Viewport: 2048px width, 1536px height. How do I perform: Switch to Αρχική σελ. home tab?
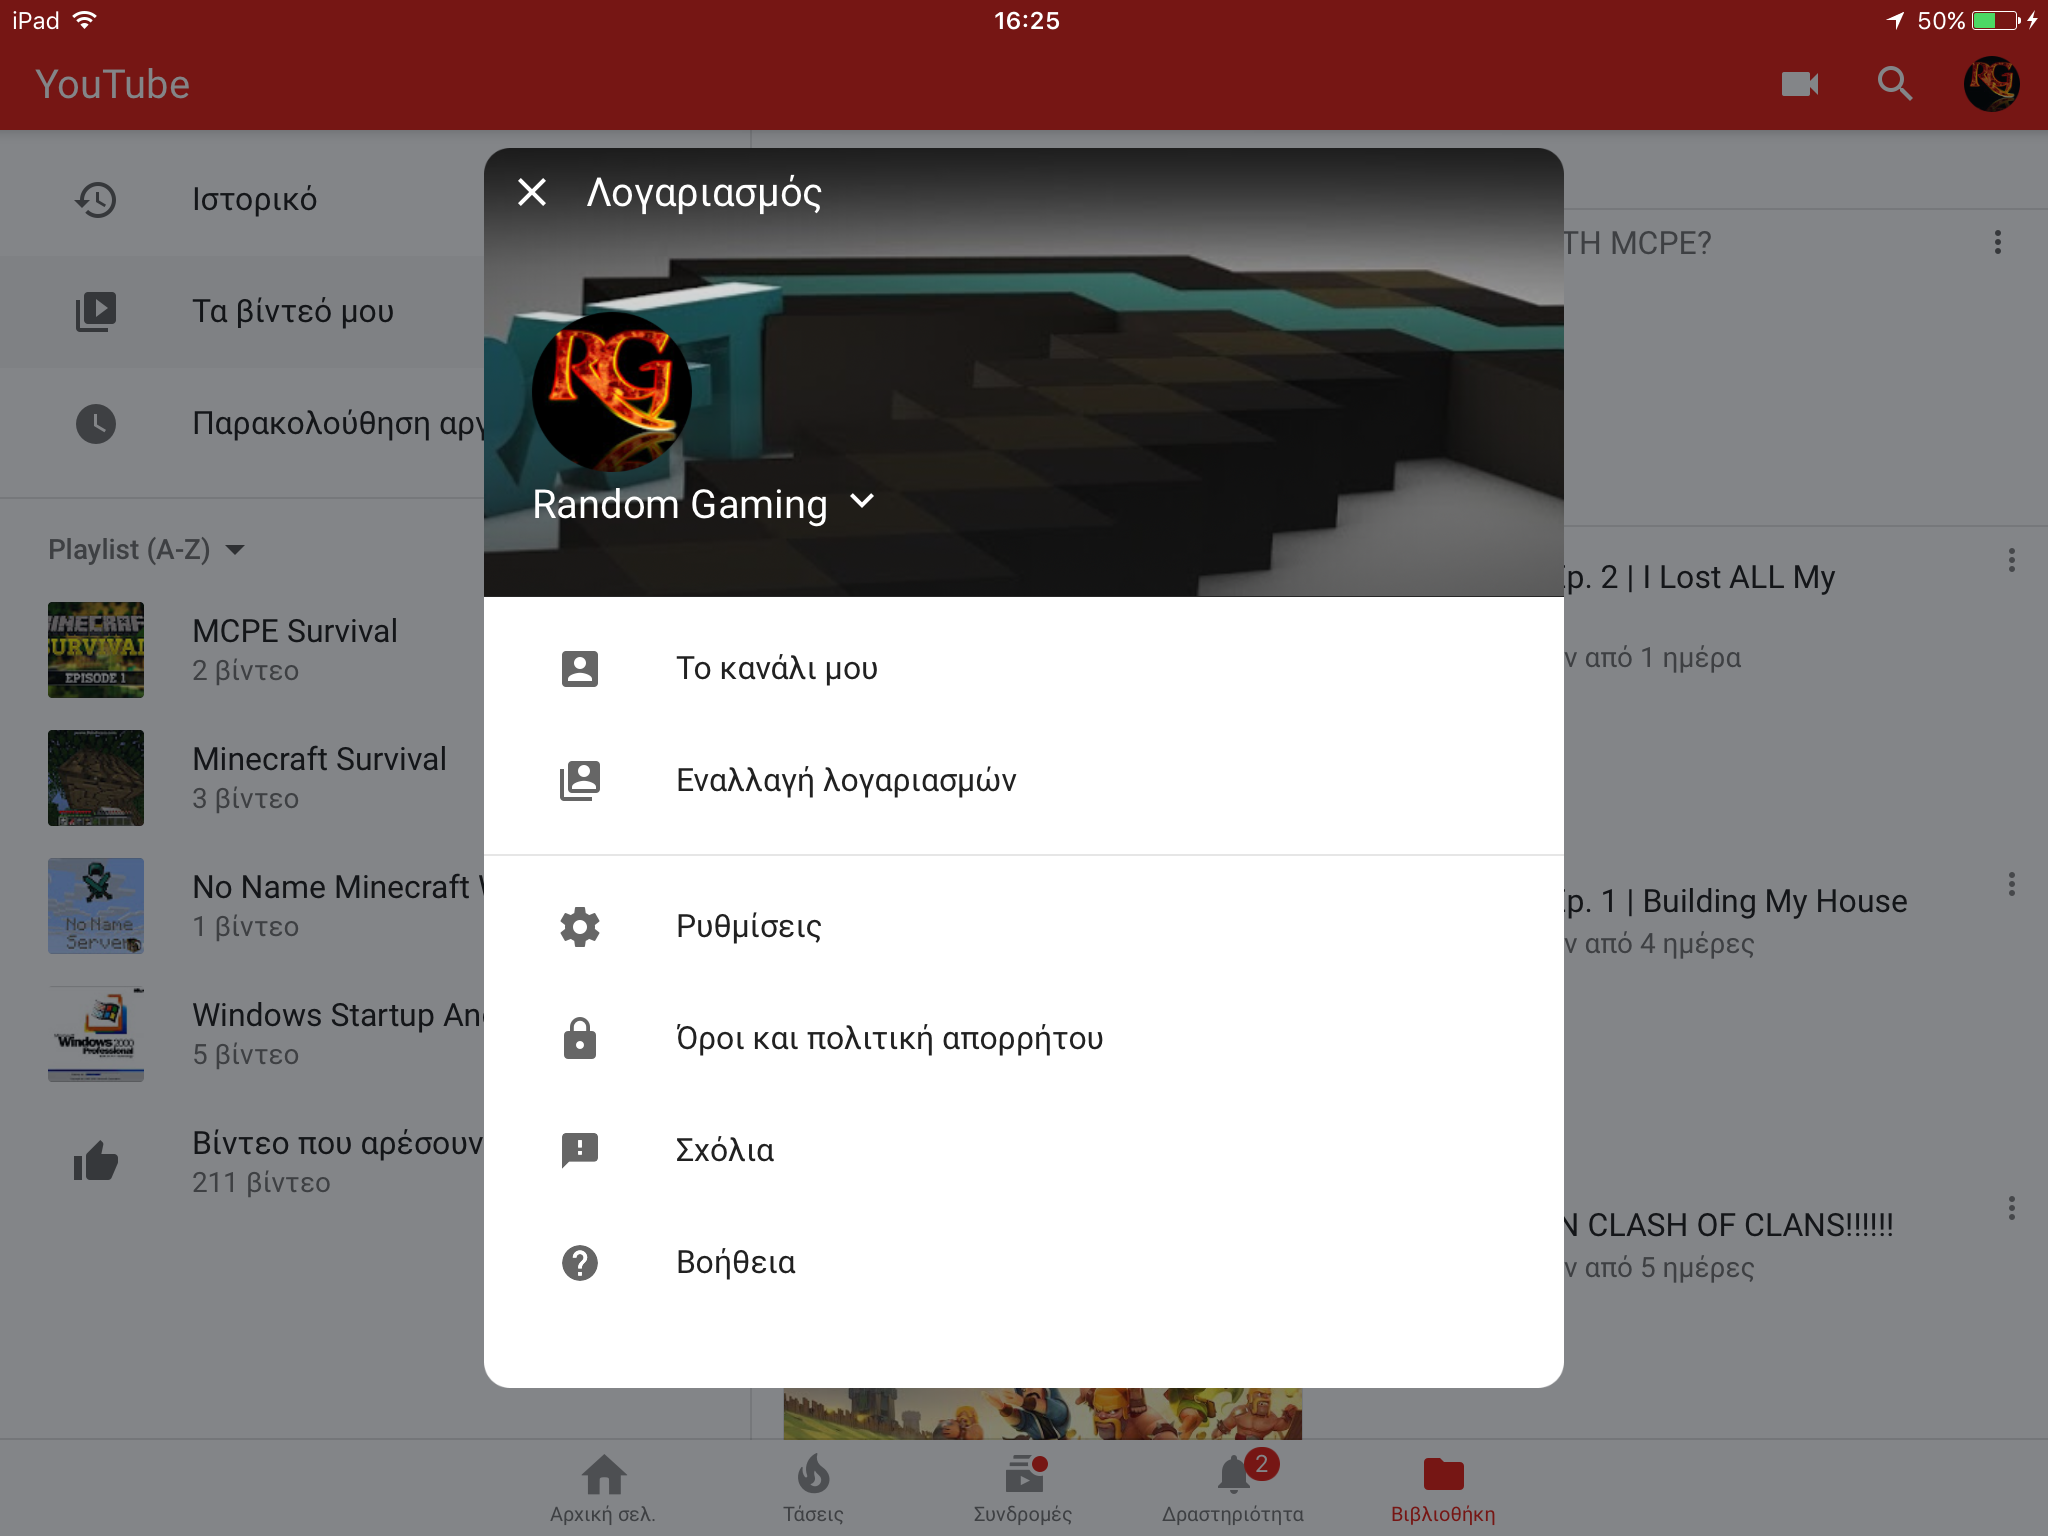click(603, 1488)
